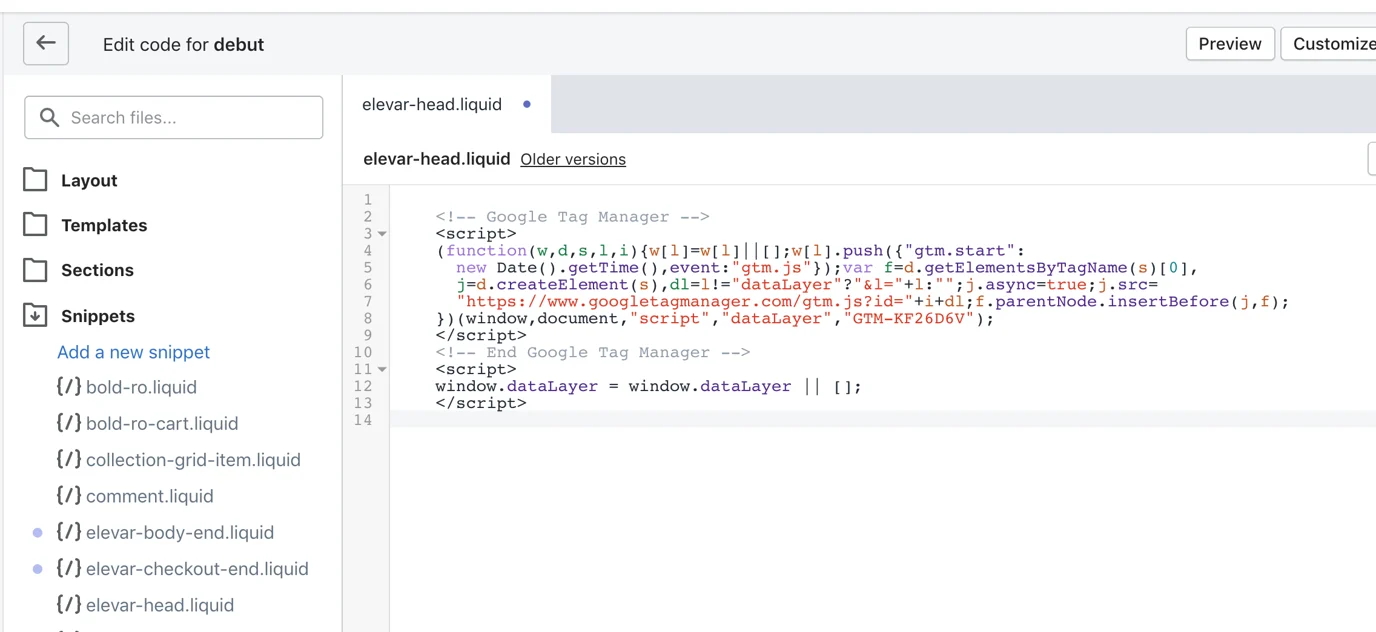Click the code icon beside bold-ro-cart.liquid
The width and height of the screenshot is (1376, 632).
68,423
